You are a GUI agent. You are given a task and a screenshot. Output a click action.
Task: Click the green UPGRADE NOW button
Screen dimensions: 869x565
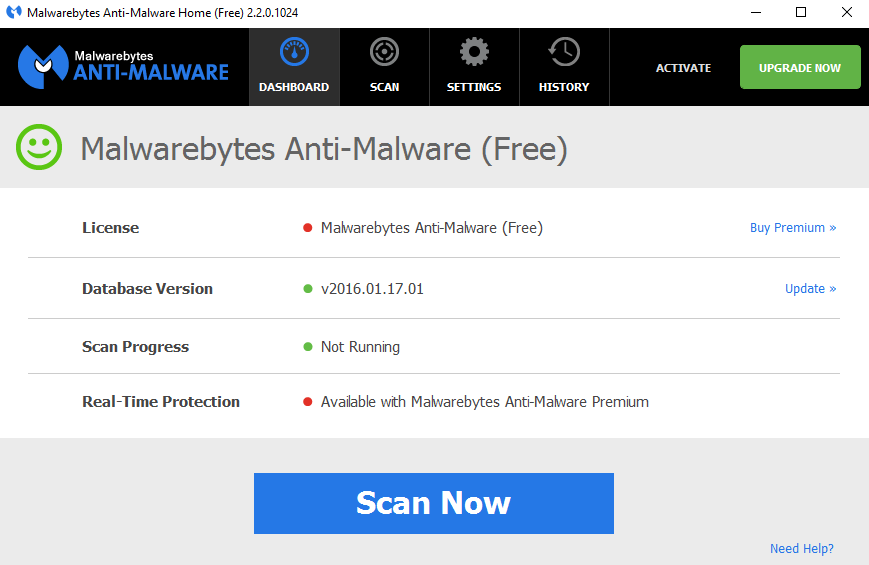pos(800,67)
